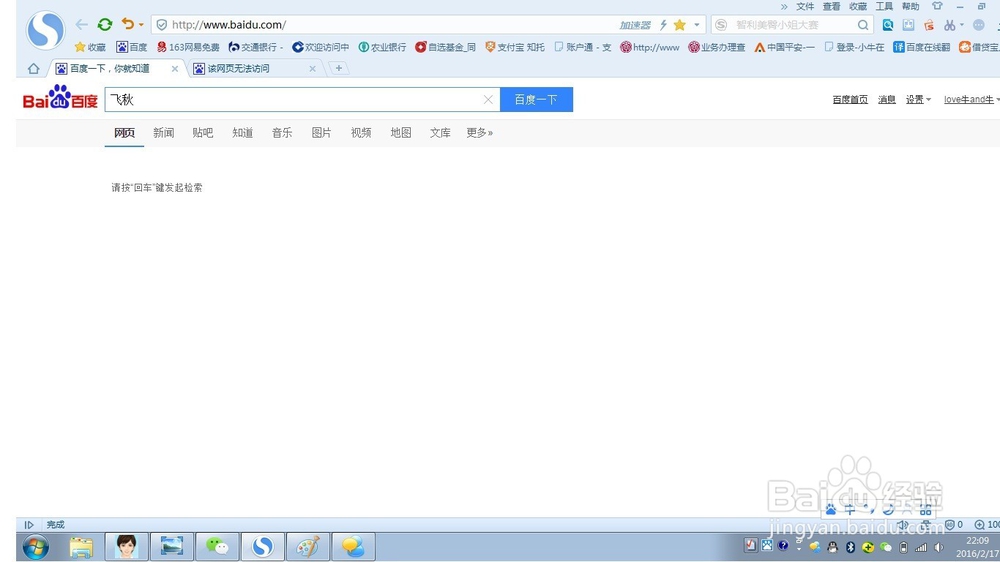
Task: Click the round more-tools ellipsis icon
Action: tap(979, 25)
